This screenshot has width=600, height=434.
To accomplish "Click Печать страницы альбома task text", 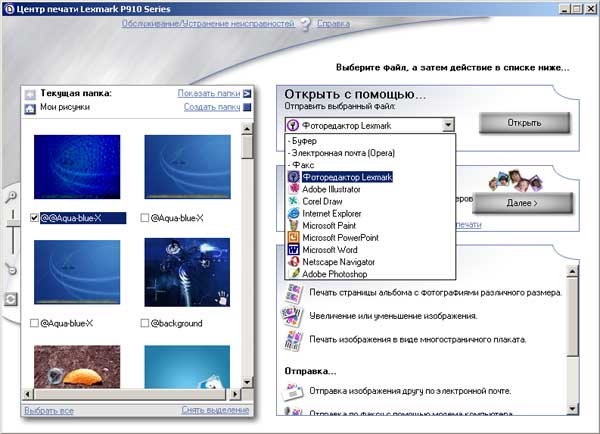I will click(435, 293).
